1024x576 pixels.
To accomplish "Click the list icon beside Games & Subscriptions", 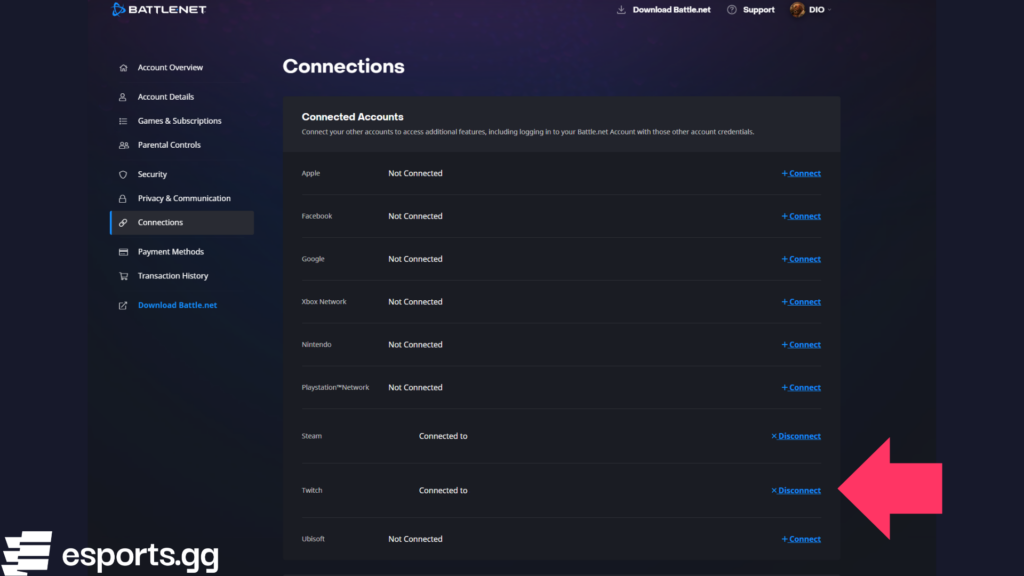I will [x=121, y=120].
